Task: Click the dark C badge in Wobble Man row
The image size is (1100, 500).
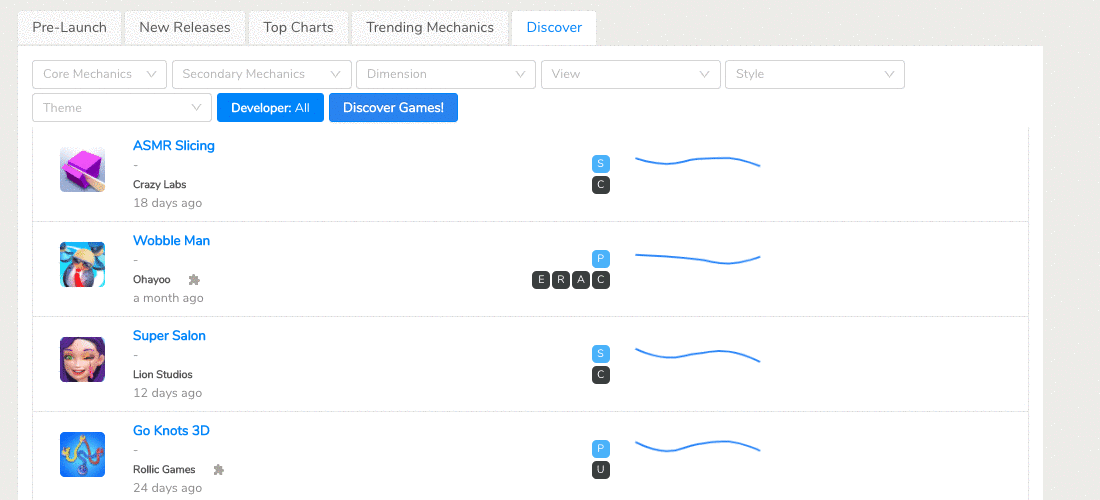Action: point(601,281)
